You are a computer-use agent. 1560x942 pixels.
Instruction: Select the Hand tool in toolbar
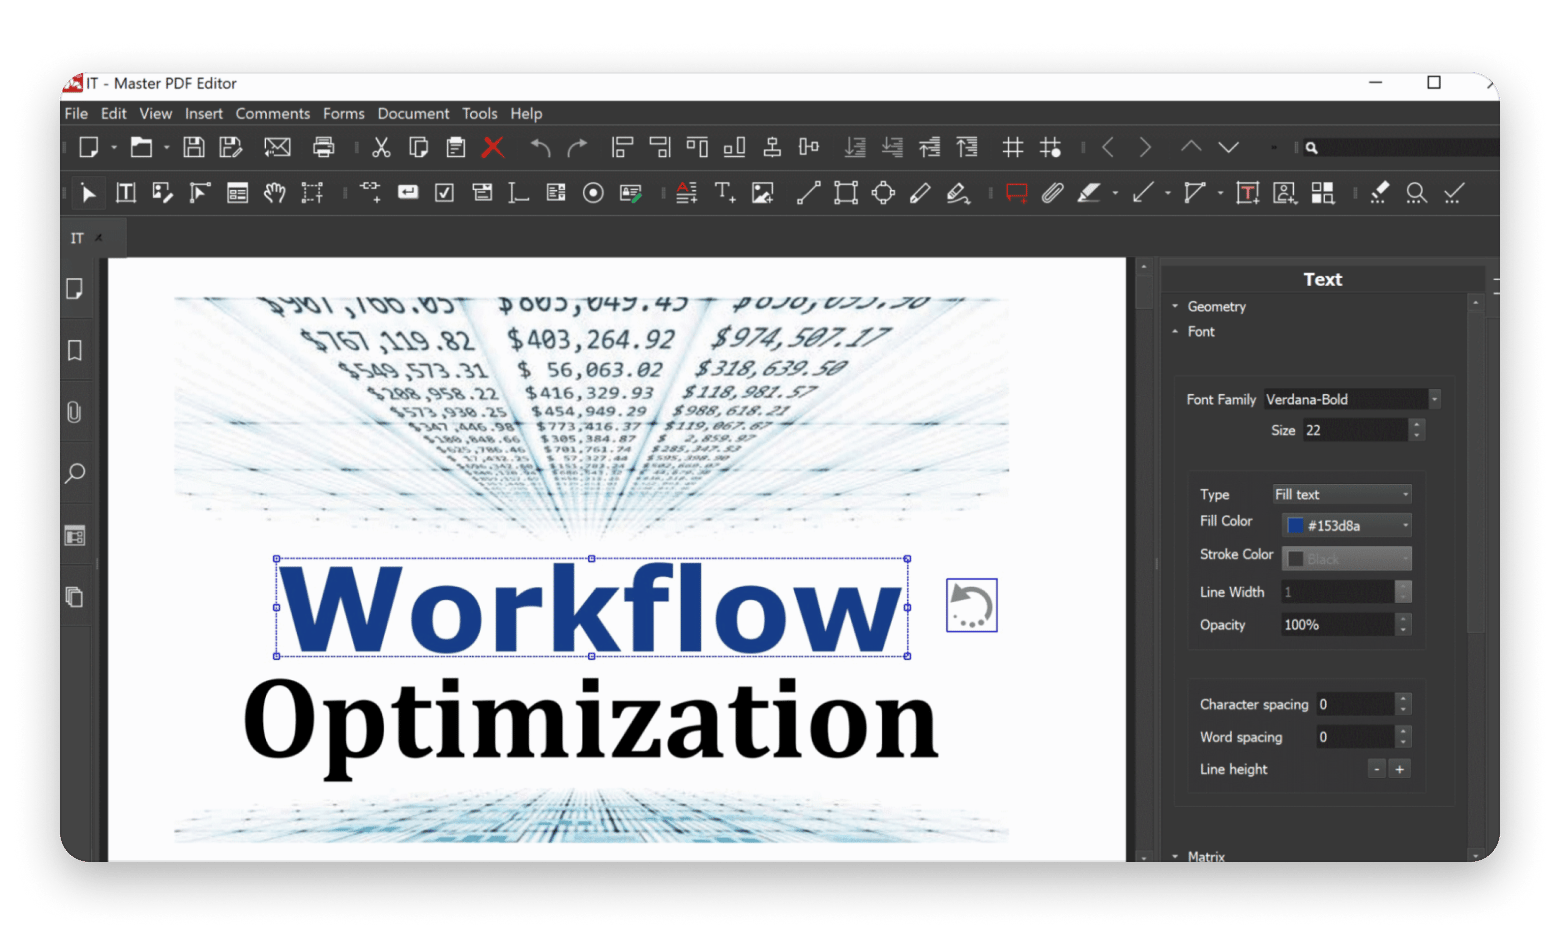(x=274, y=193)
